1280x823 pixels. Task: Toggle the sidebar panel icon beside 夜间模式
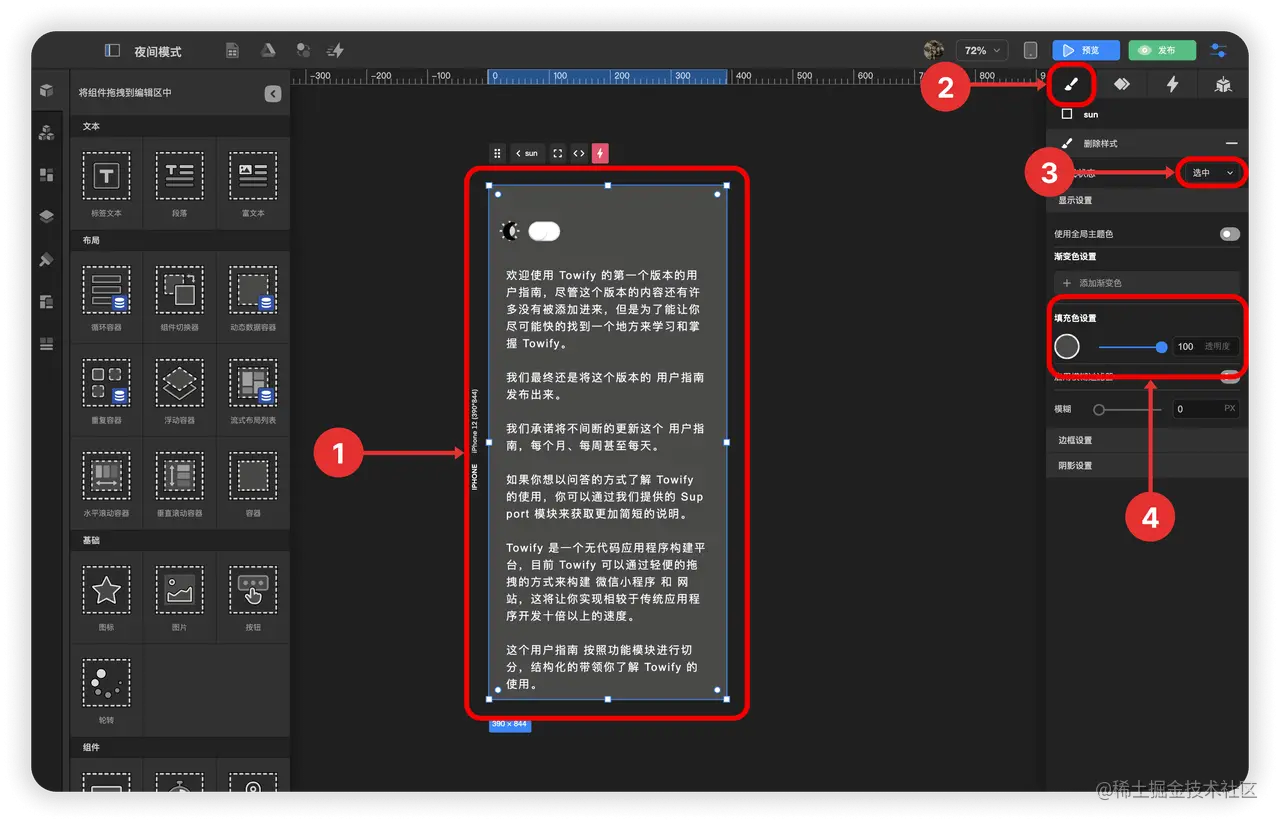tap(112, 50)
